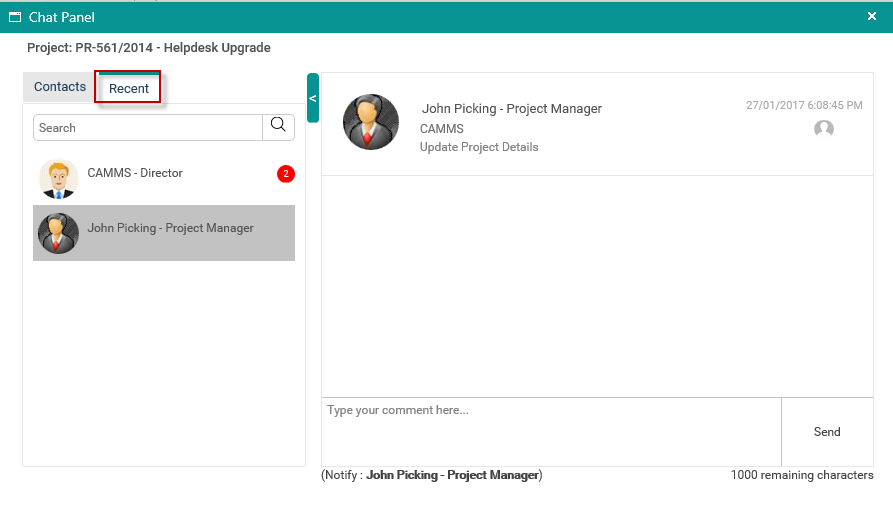This screenshot has width=893, height=505.
Task: Select John Picking - Project Manager conversation
Action: (164, 233)
